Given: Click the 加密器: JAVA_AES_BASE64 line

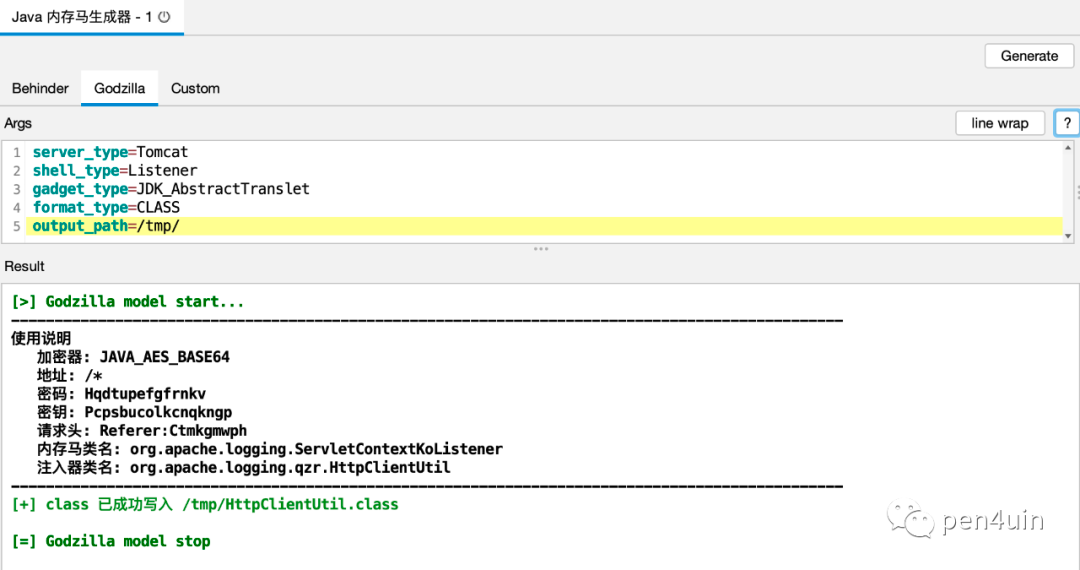Looking at the screenshot, I should point(133,357).
